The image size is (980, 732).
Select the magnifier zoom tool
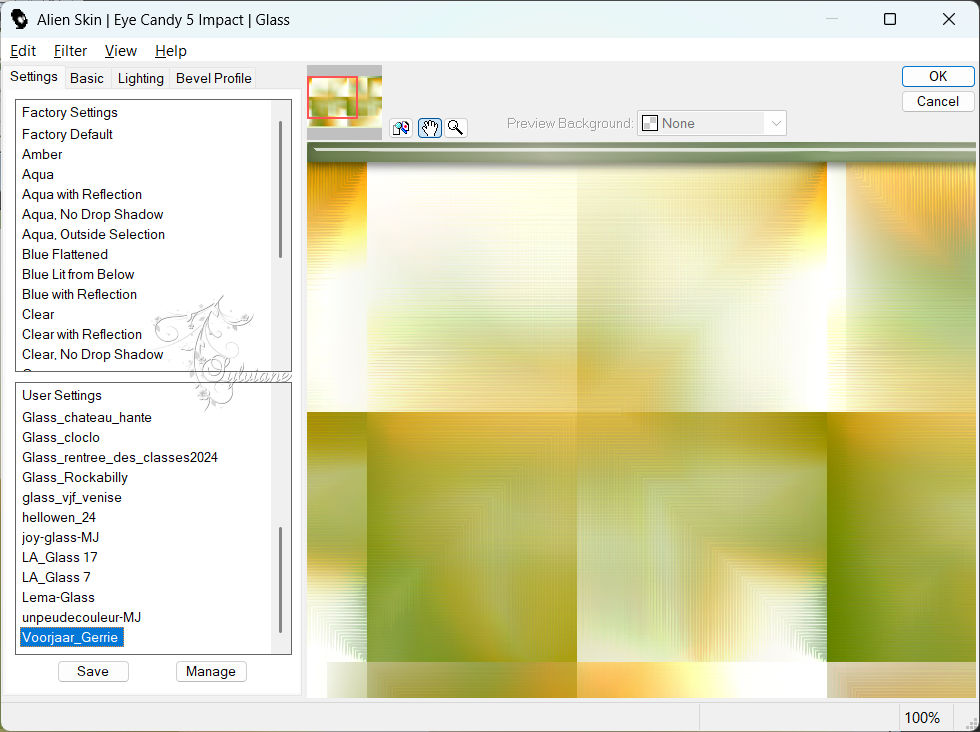coord(456,128)
